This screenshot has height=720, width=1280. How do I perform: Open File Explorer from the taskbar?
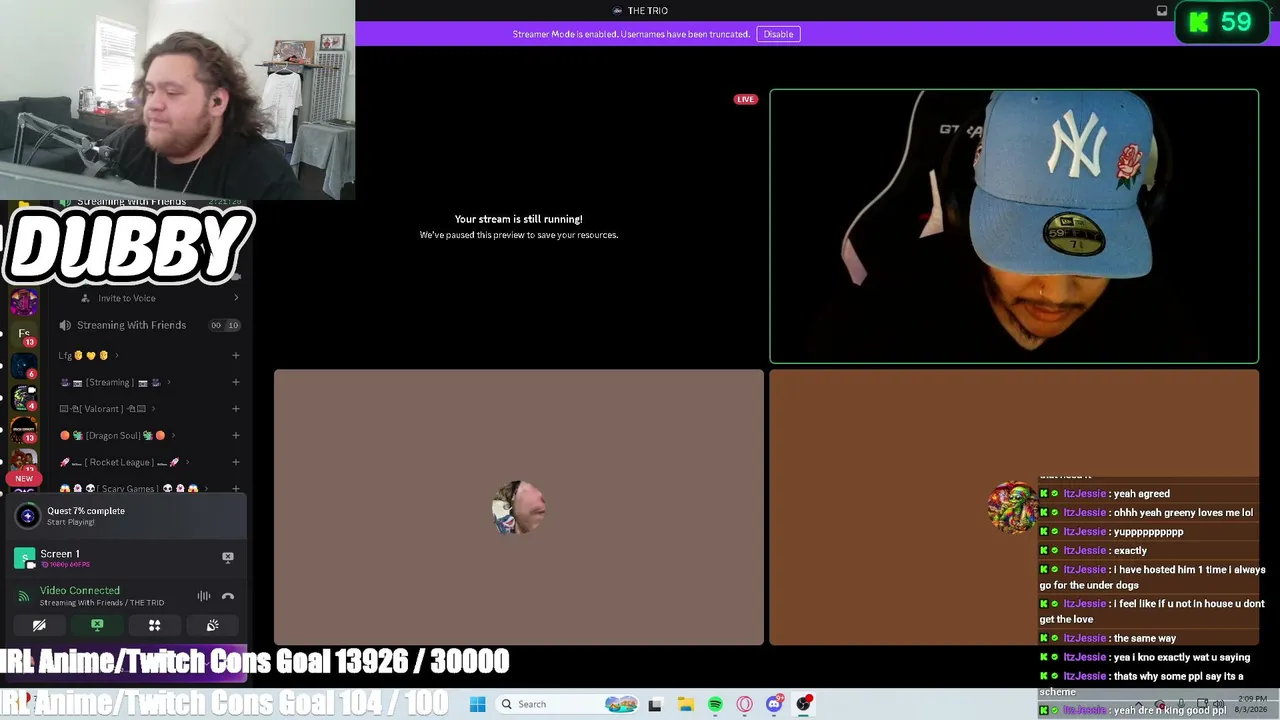(x=685, y=704)
